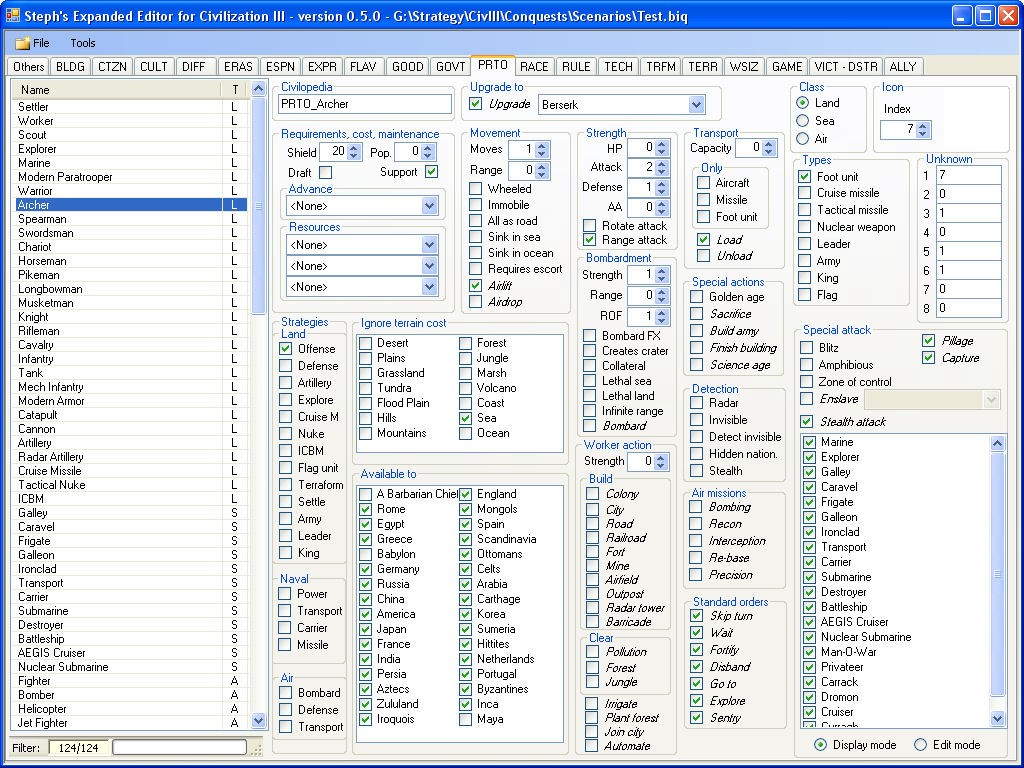Select AEGIS Cruiser in the left unit list
1024x768 pixels.
click(x=129, y=653)
